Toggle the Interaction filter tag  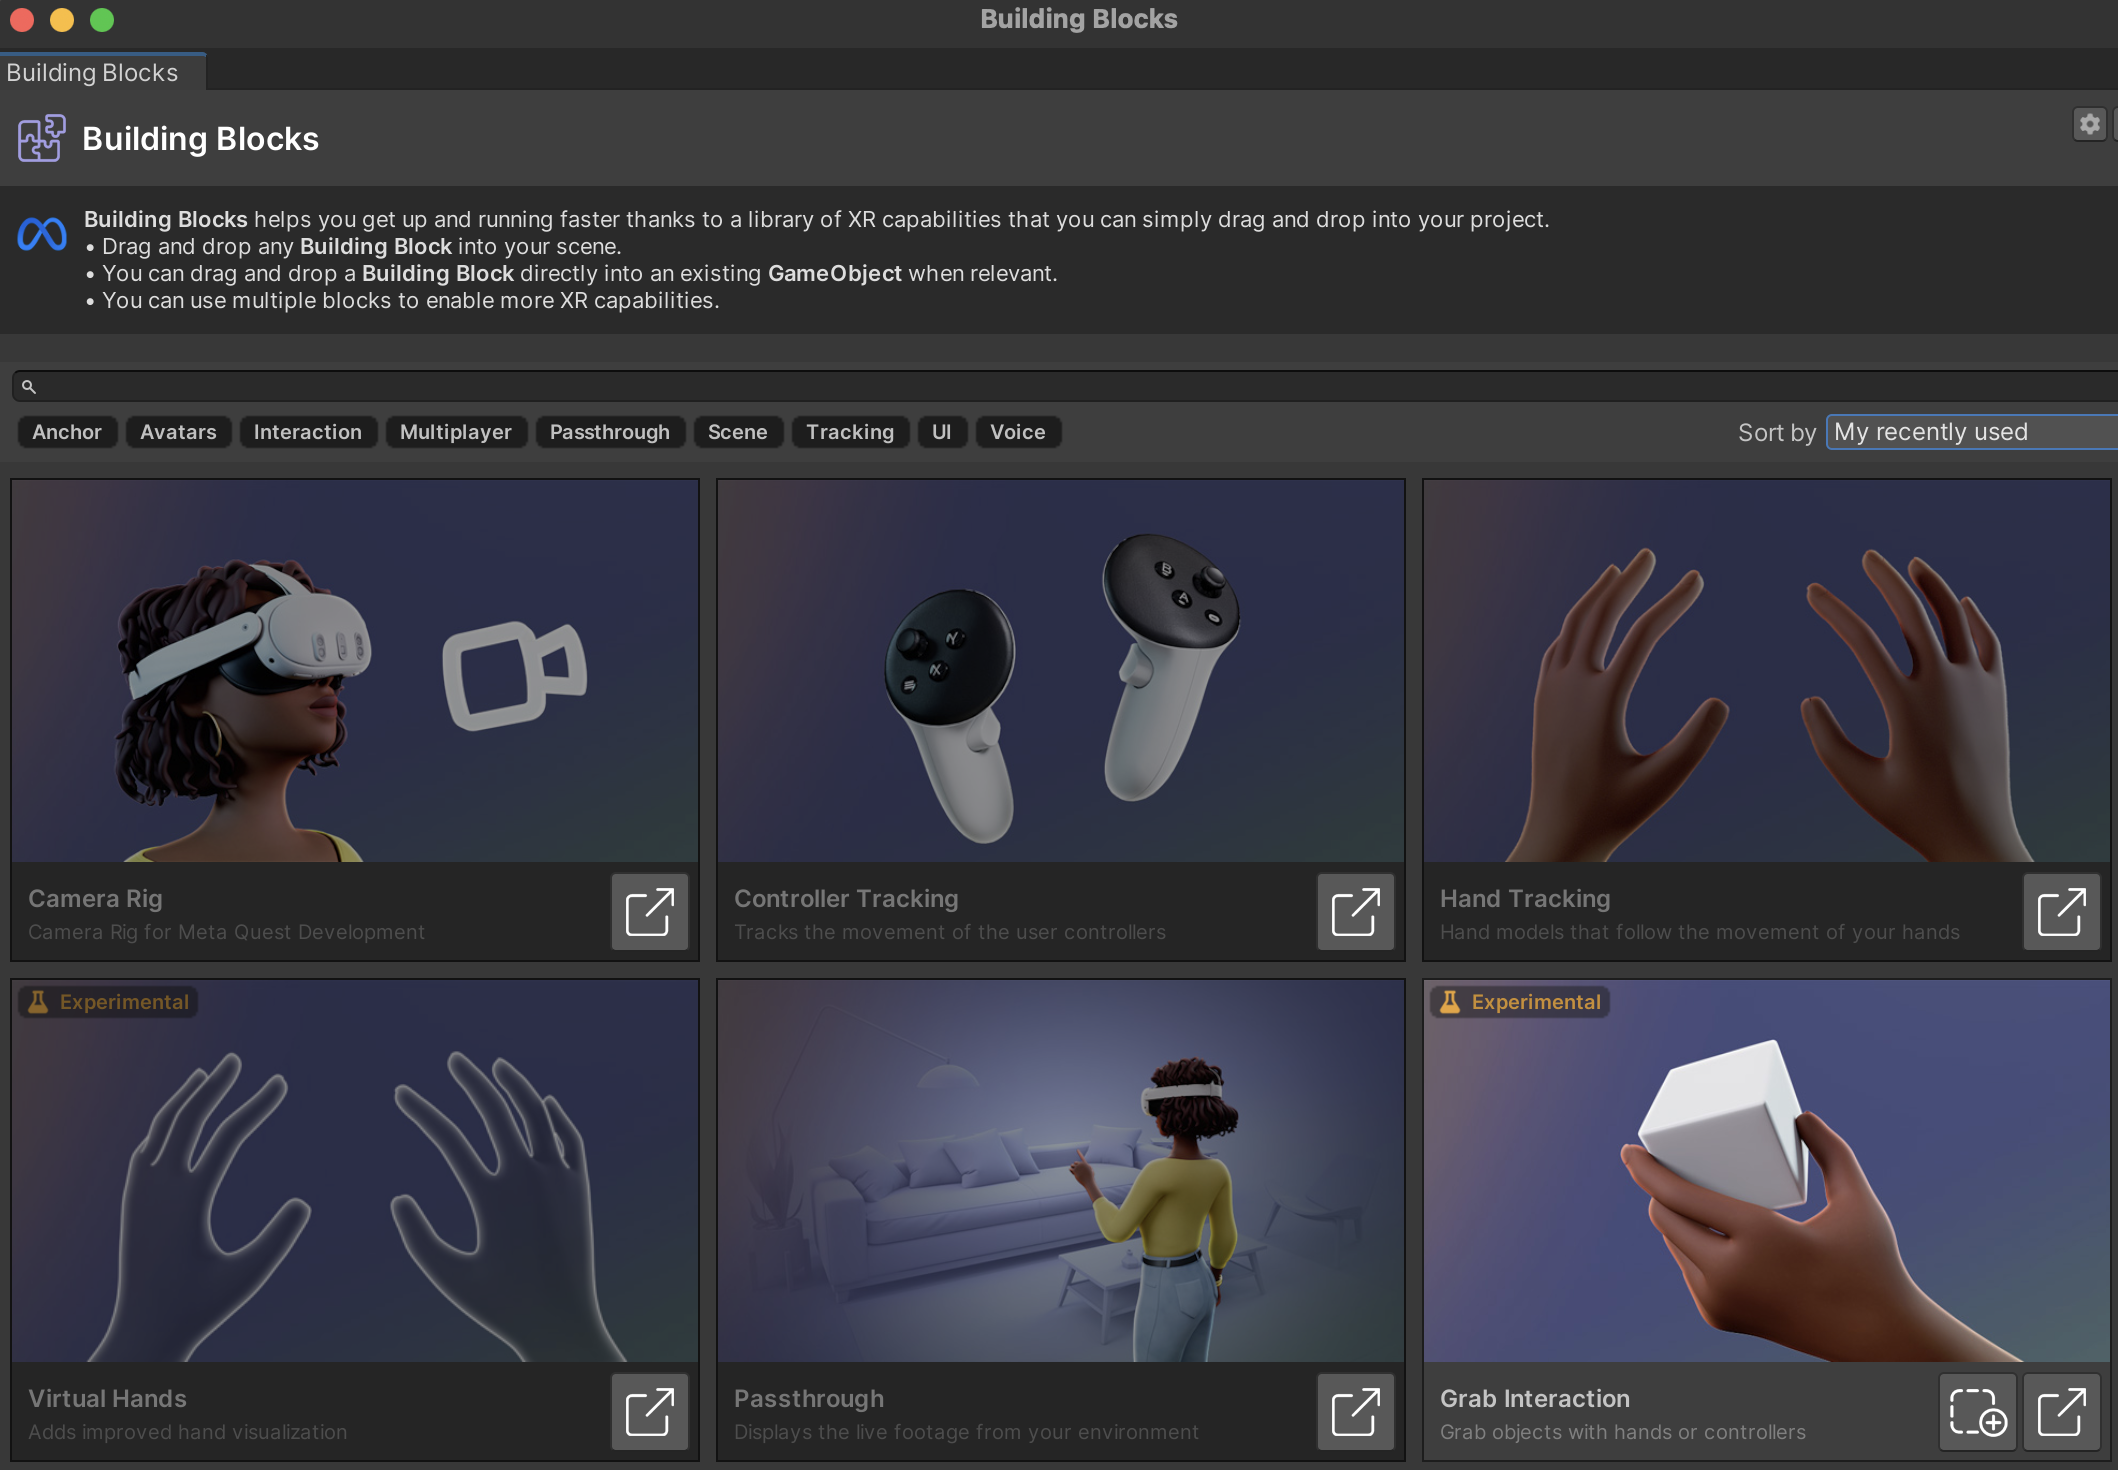(x=307, y=432)
